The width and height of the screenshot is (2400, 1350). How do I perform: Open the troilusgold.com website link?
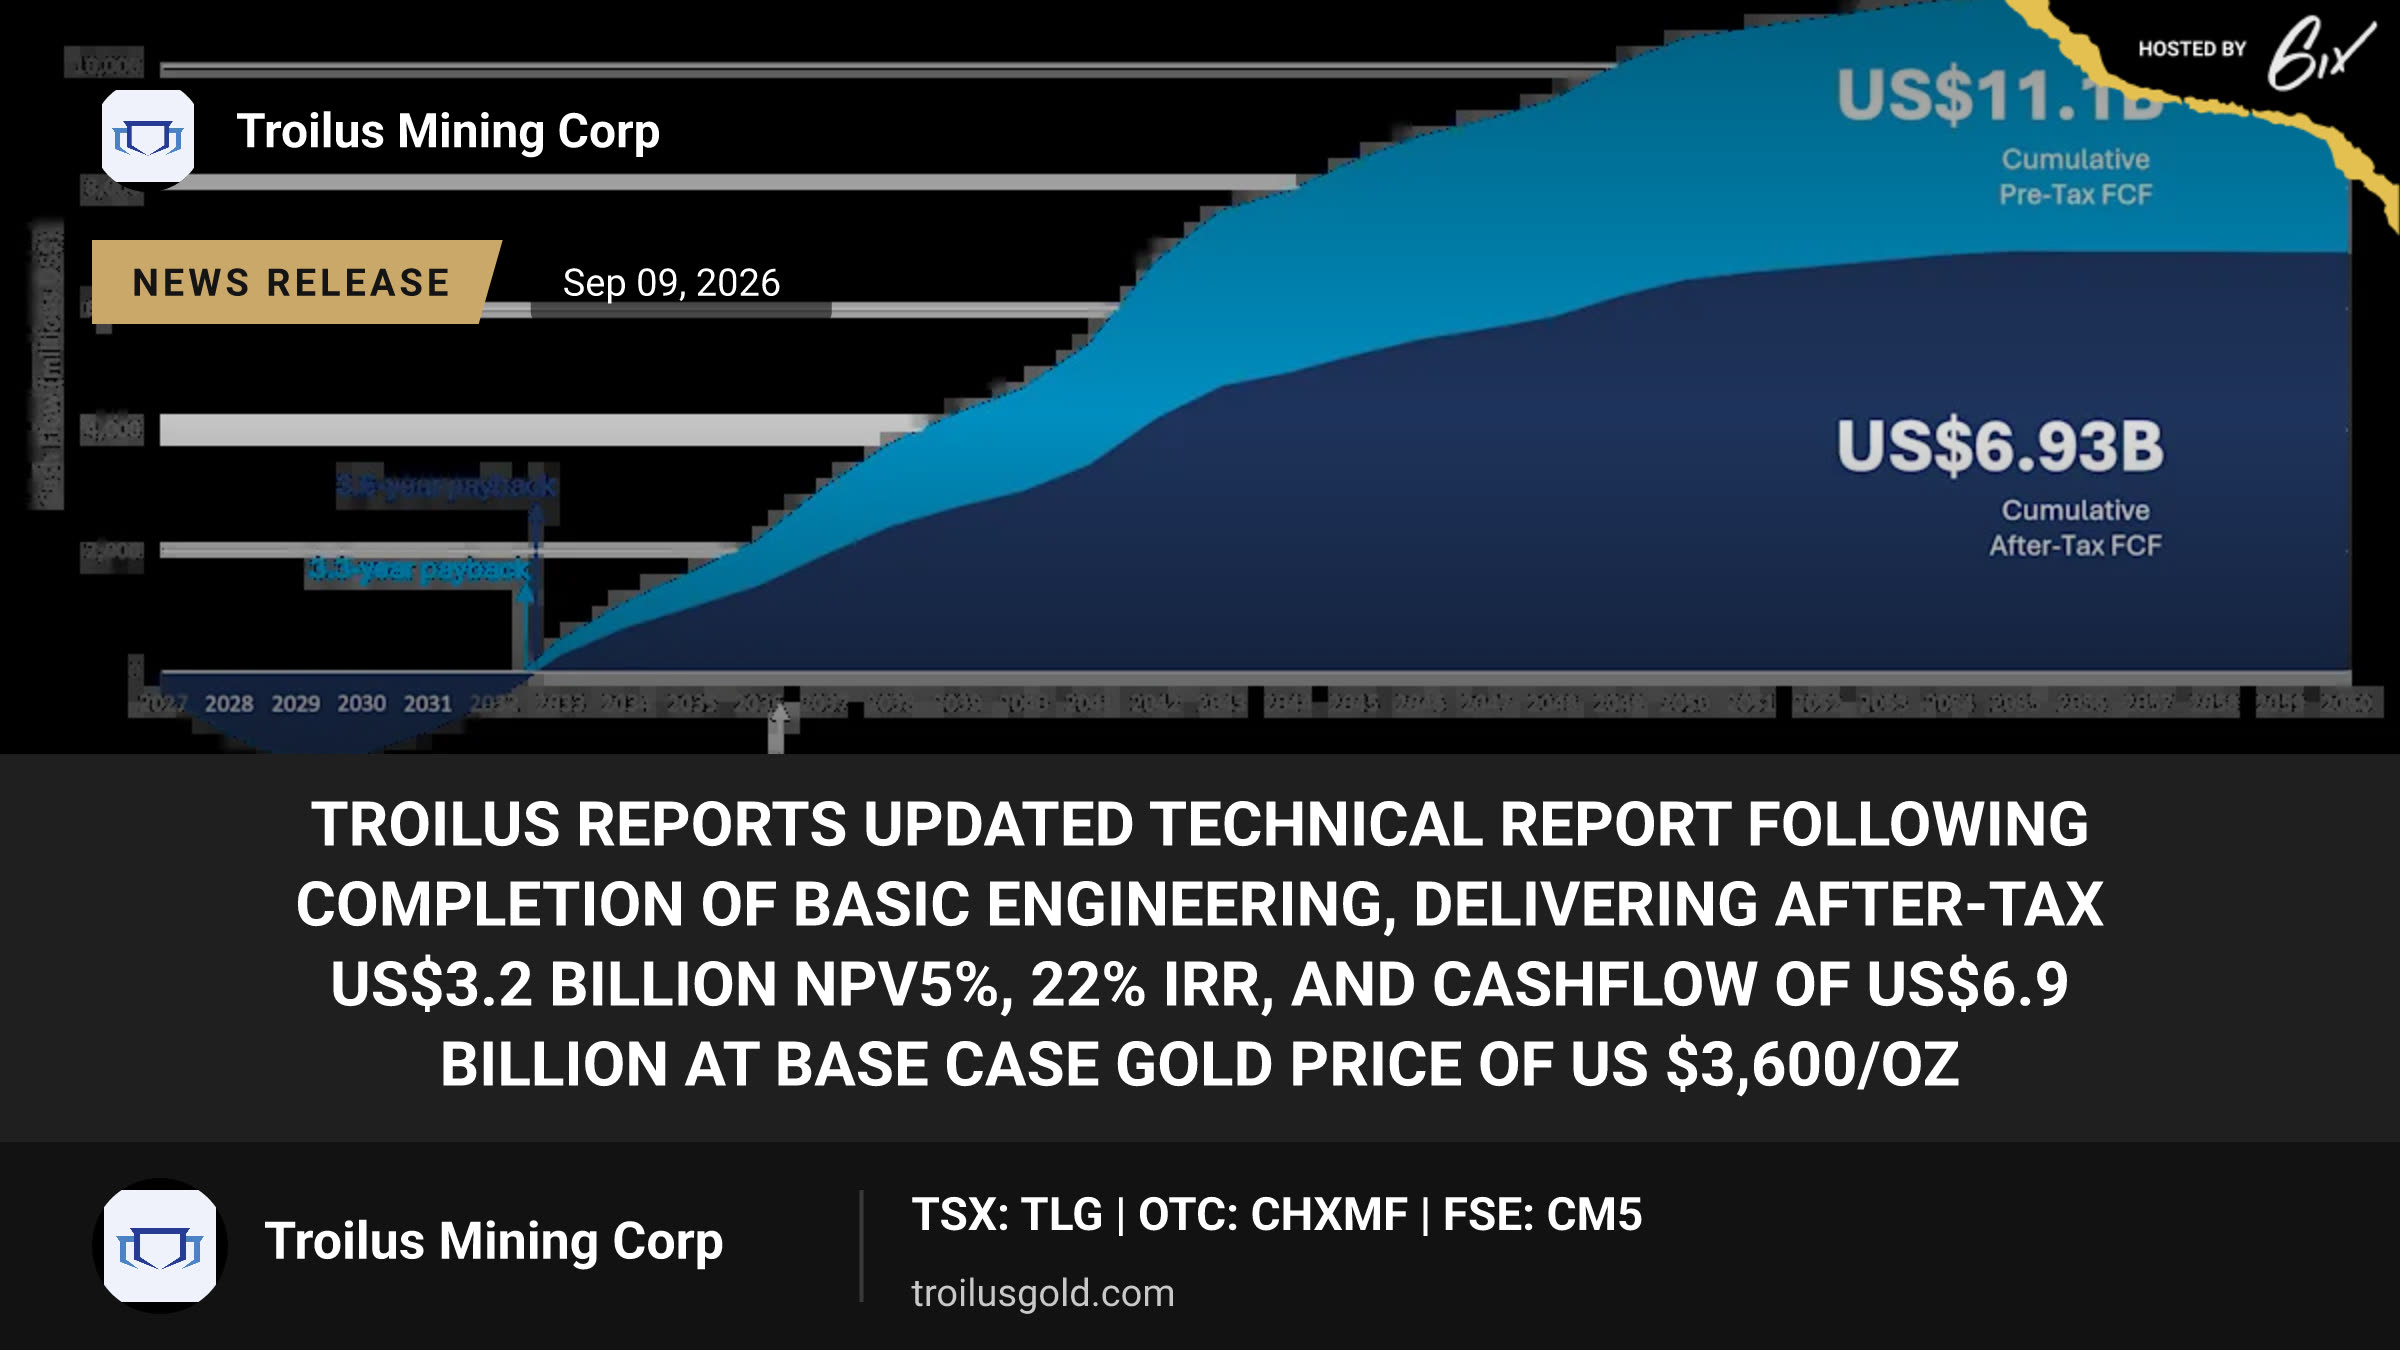1043,1293
